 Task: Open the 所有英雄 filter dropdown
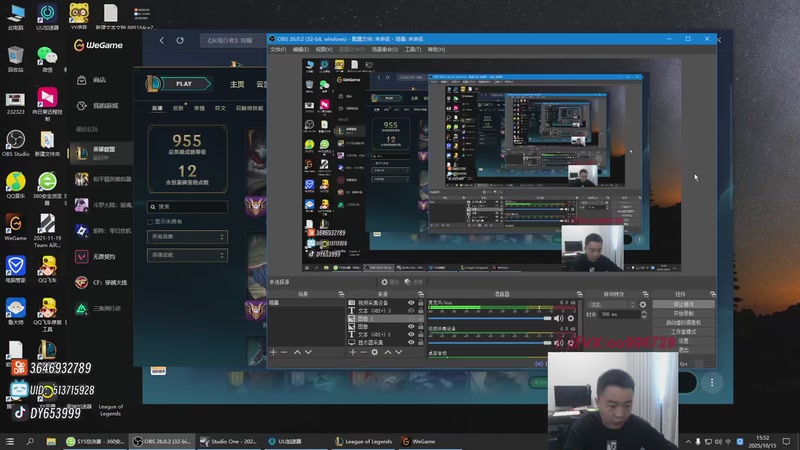[x=187, y=237]
